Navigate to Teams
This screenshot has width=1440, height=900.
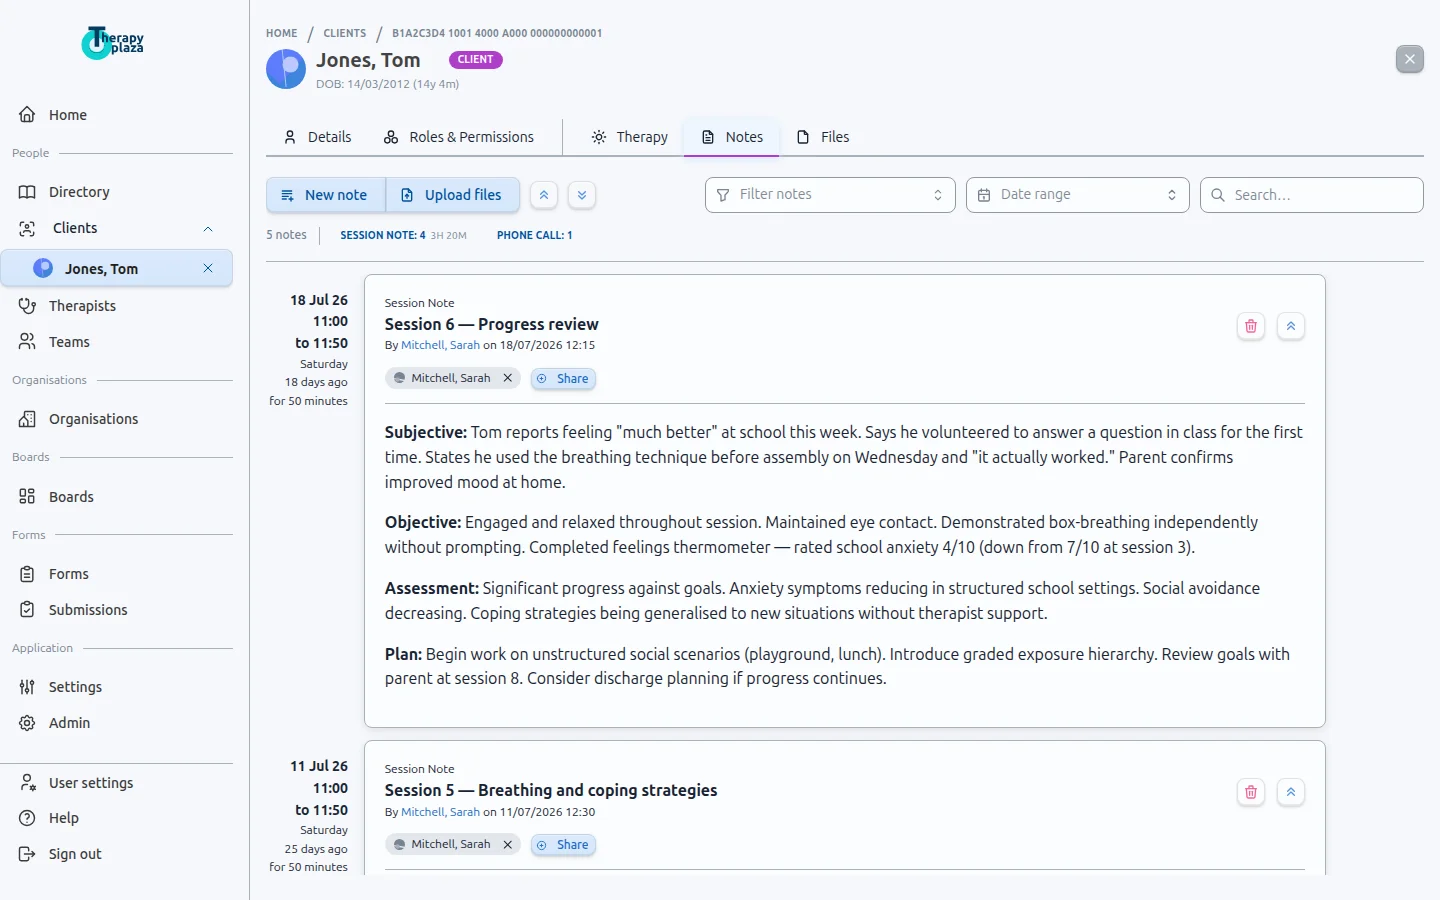116,342
